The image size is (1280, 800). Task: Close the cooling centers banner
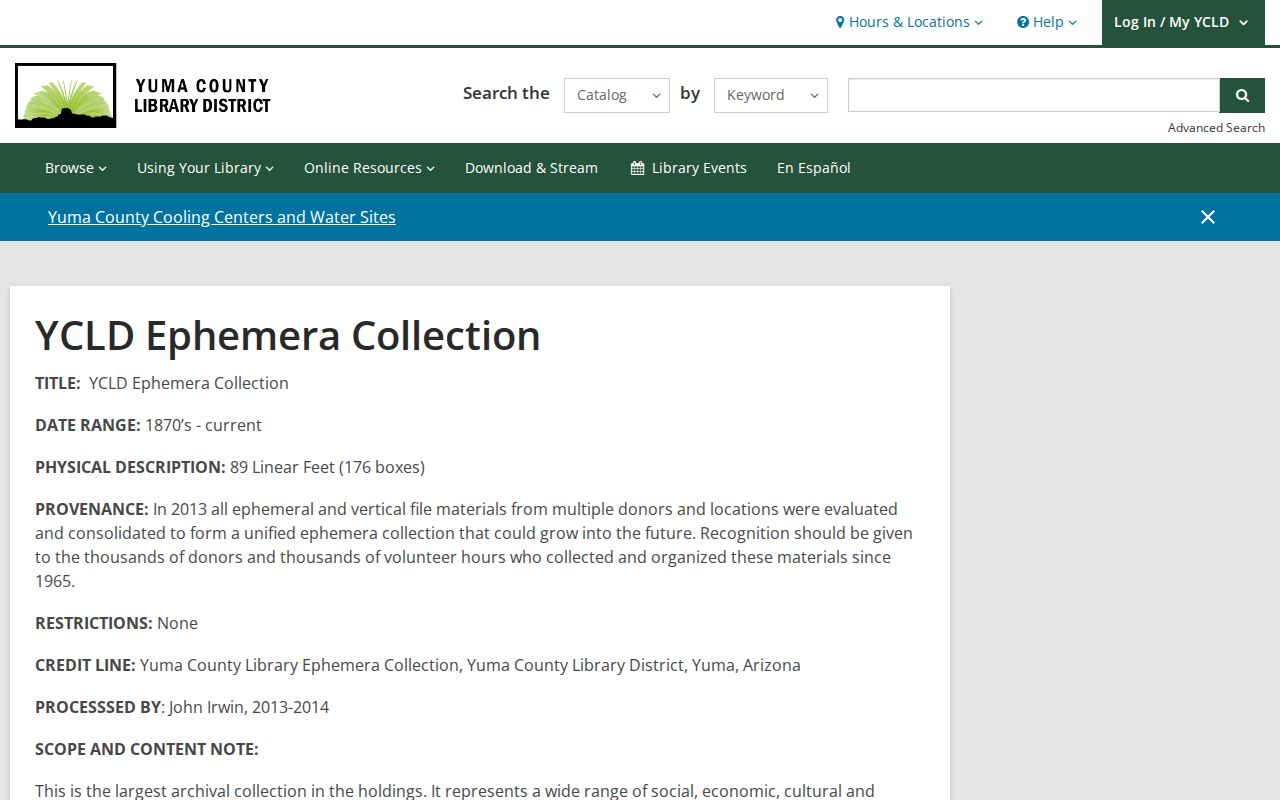1208,217
